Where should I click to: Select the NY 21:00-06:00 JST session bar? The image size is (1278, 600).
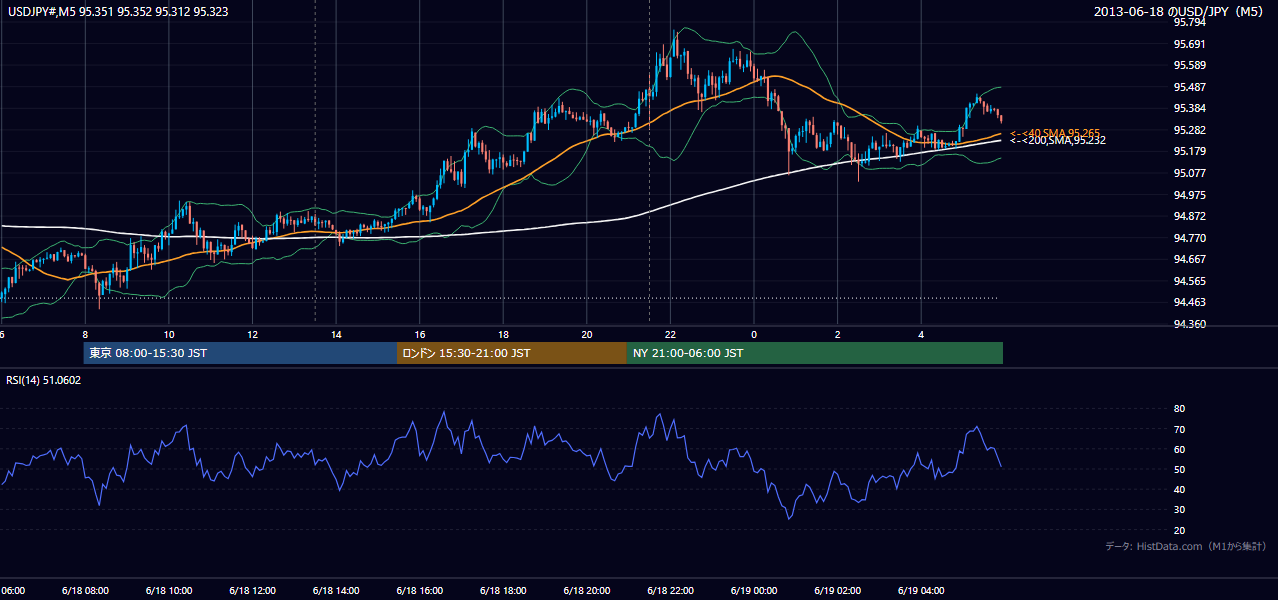(x=814, y=353)
